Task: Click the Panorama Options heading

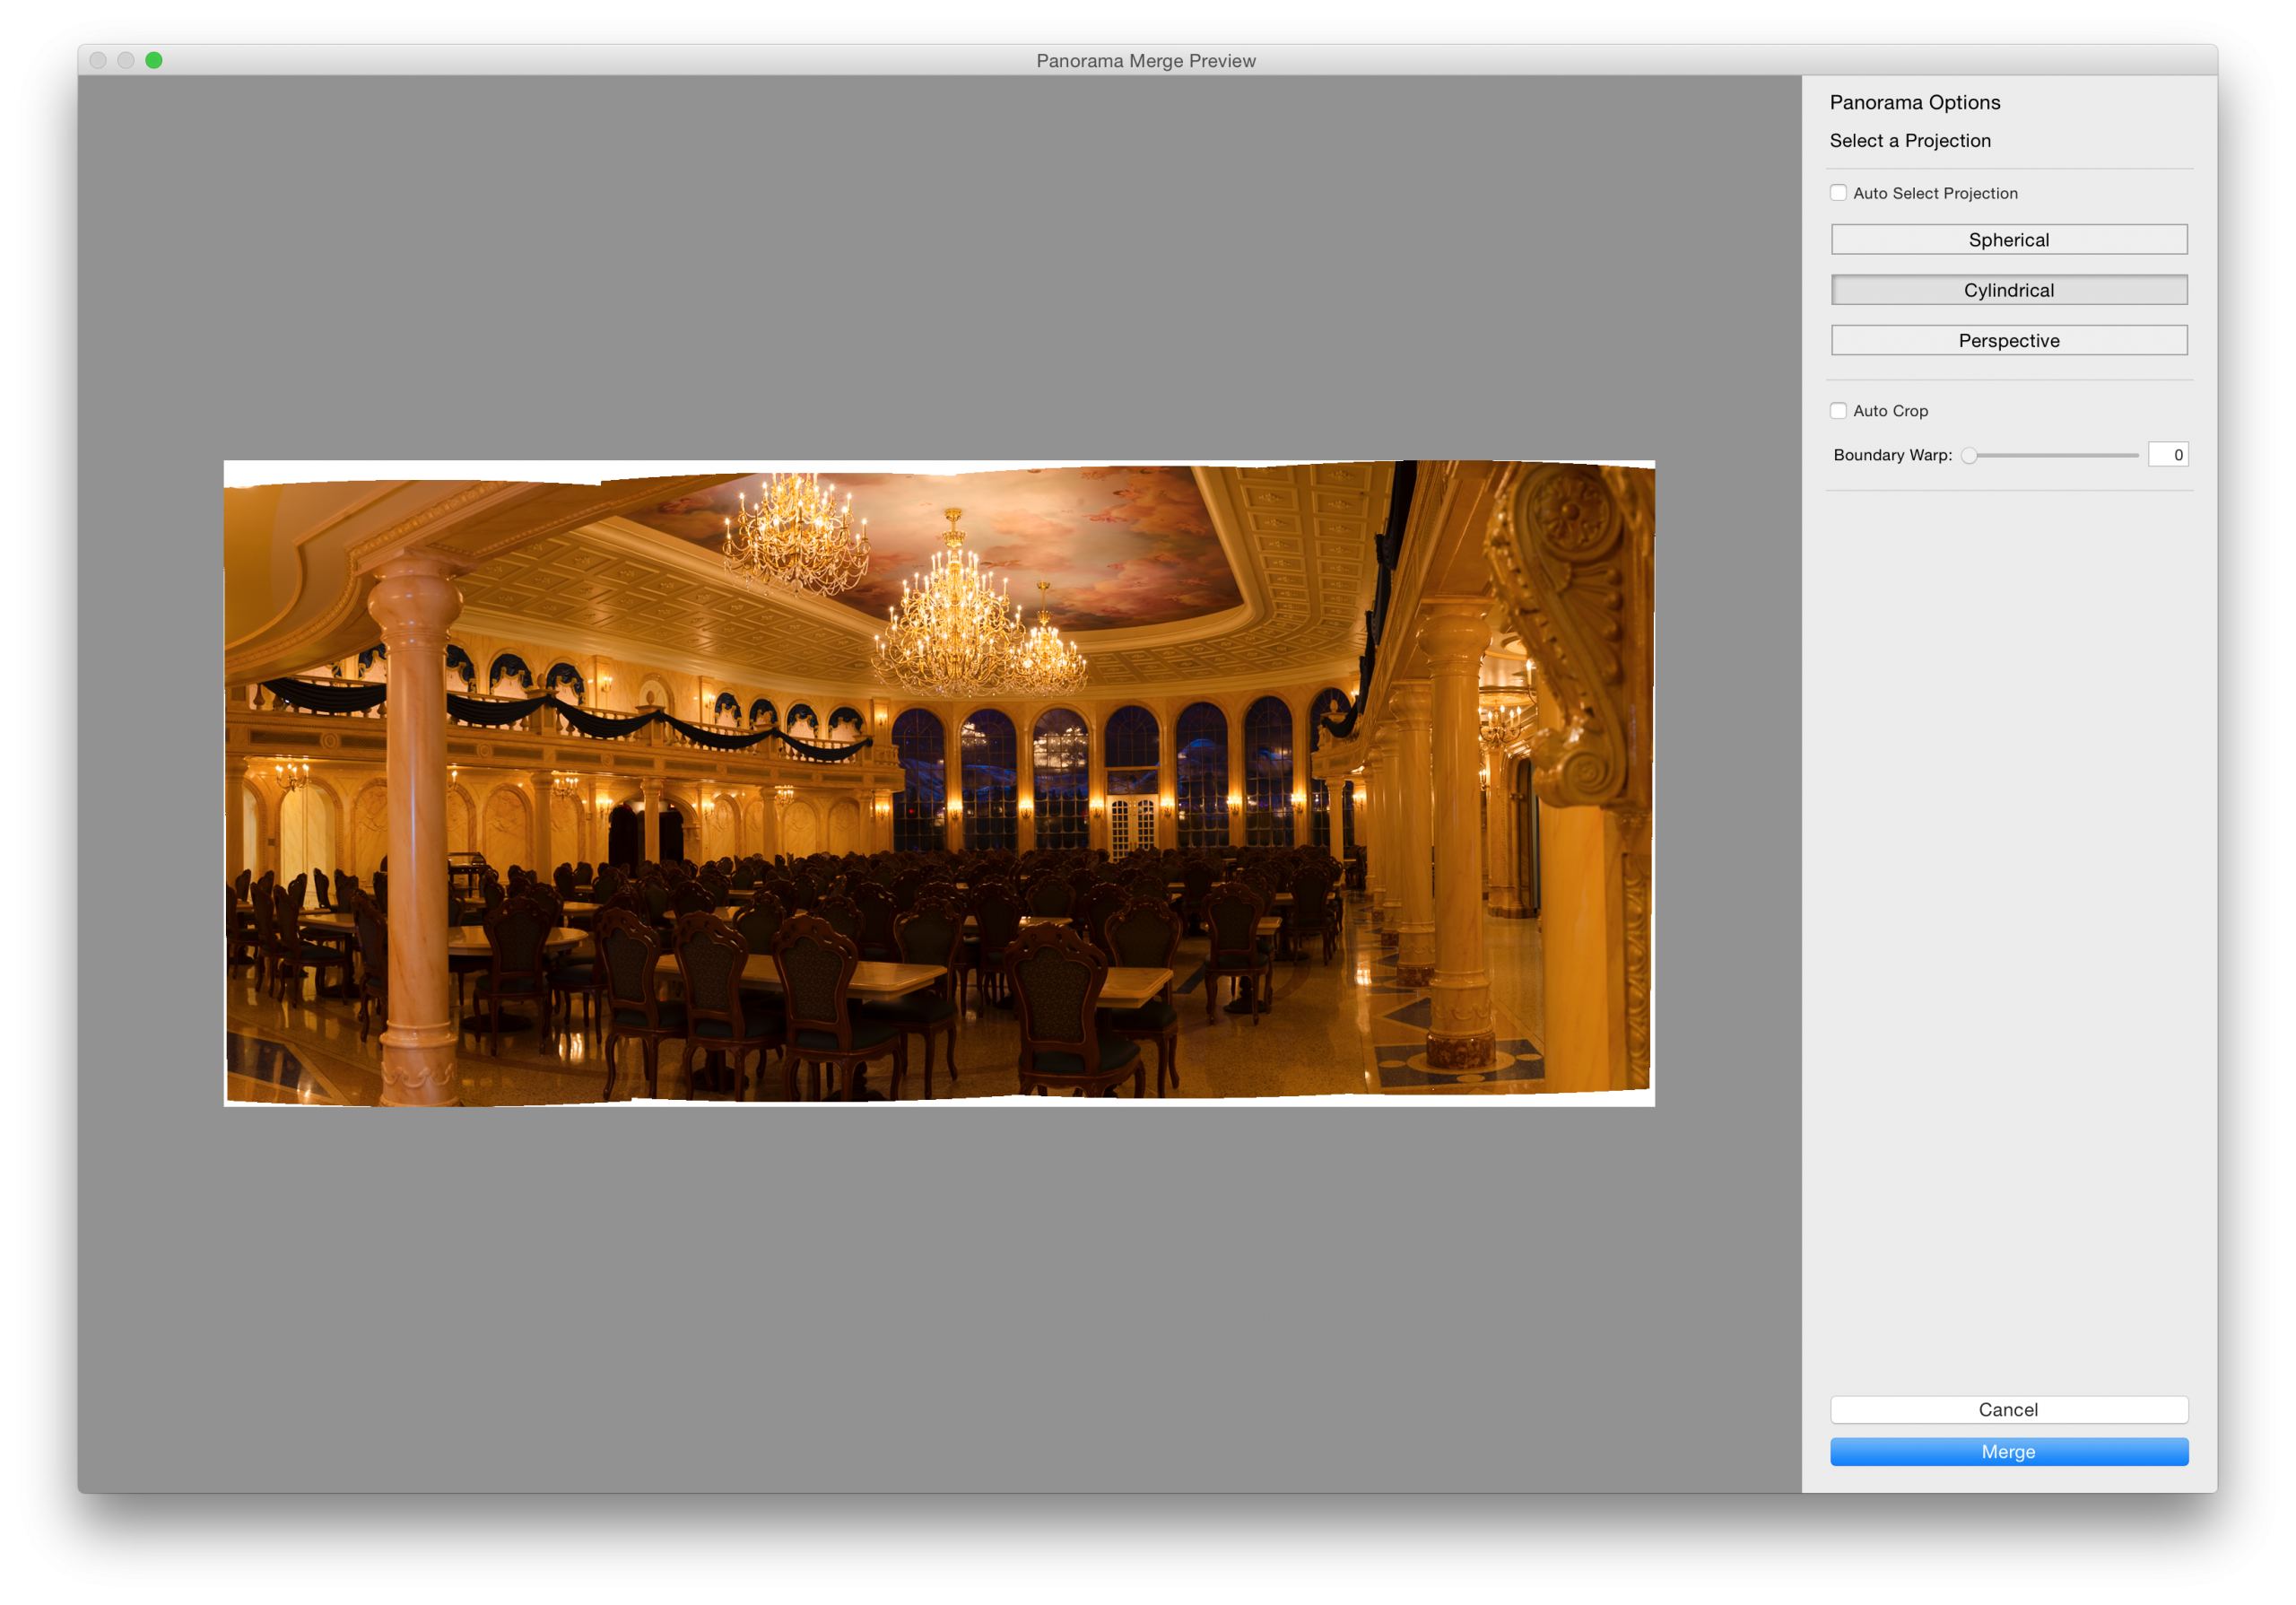Action: (x=1914, y=103)
